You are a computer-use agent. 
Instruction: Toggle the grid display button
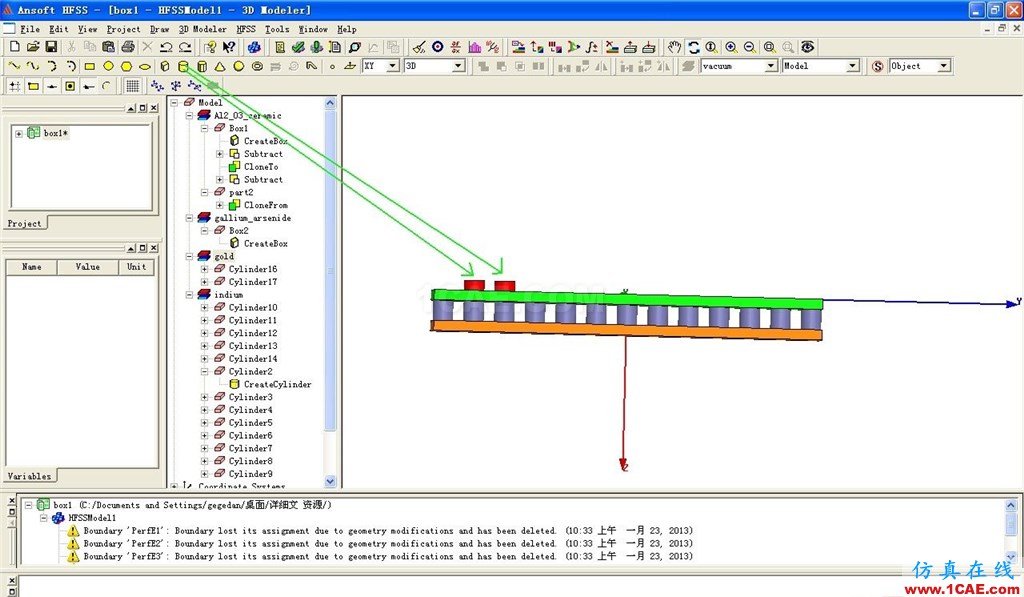point(133,86)
